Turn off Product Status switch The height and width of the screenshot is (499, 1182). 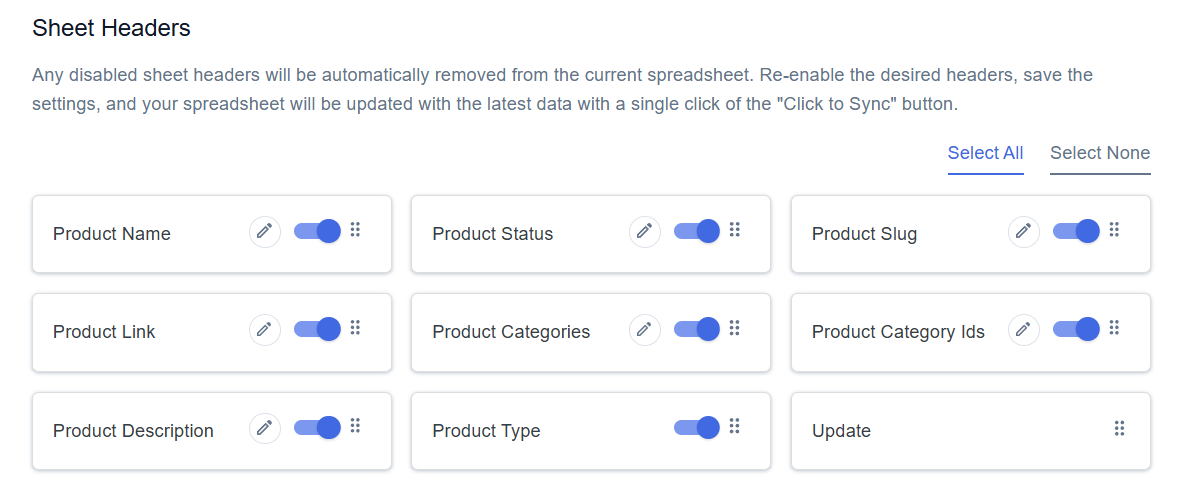(697, 231)
